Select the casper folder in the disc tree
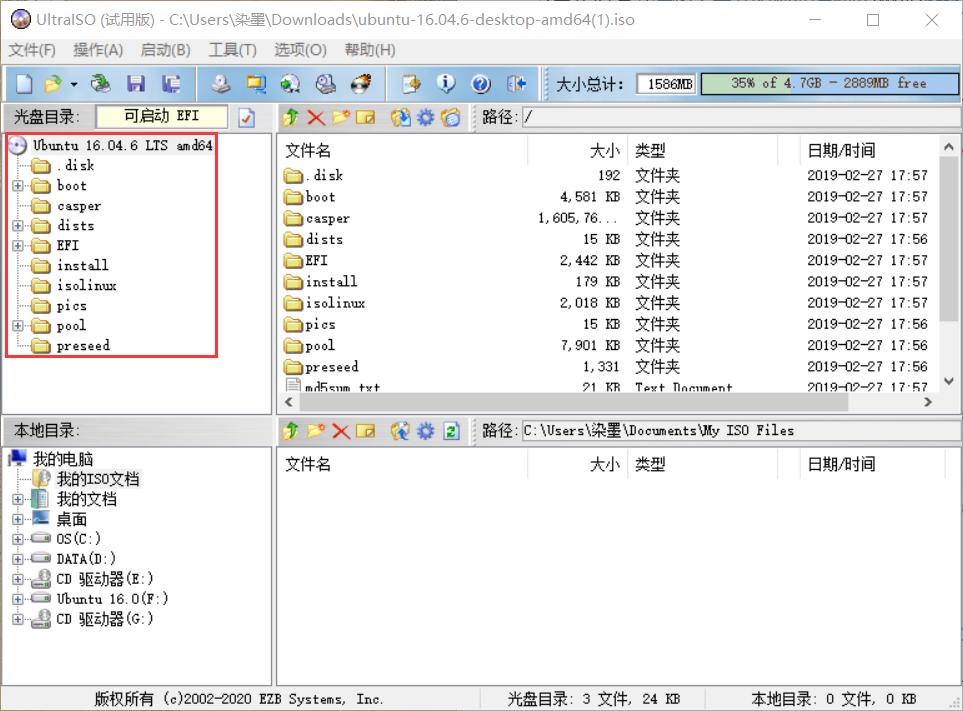Viewport: 963px width, 711px height. [79, 206]
